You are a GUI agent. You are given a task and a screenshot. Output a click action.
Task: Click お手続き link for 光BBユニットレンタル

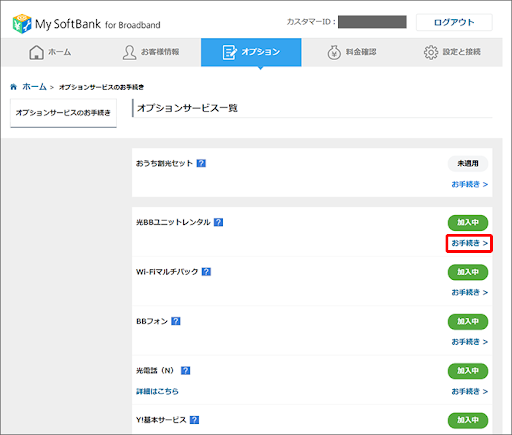tap(469, 243)
